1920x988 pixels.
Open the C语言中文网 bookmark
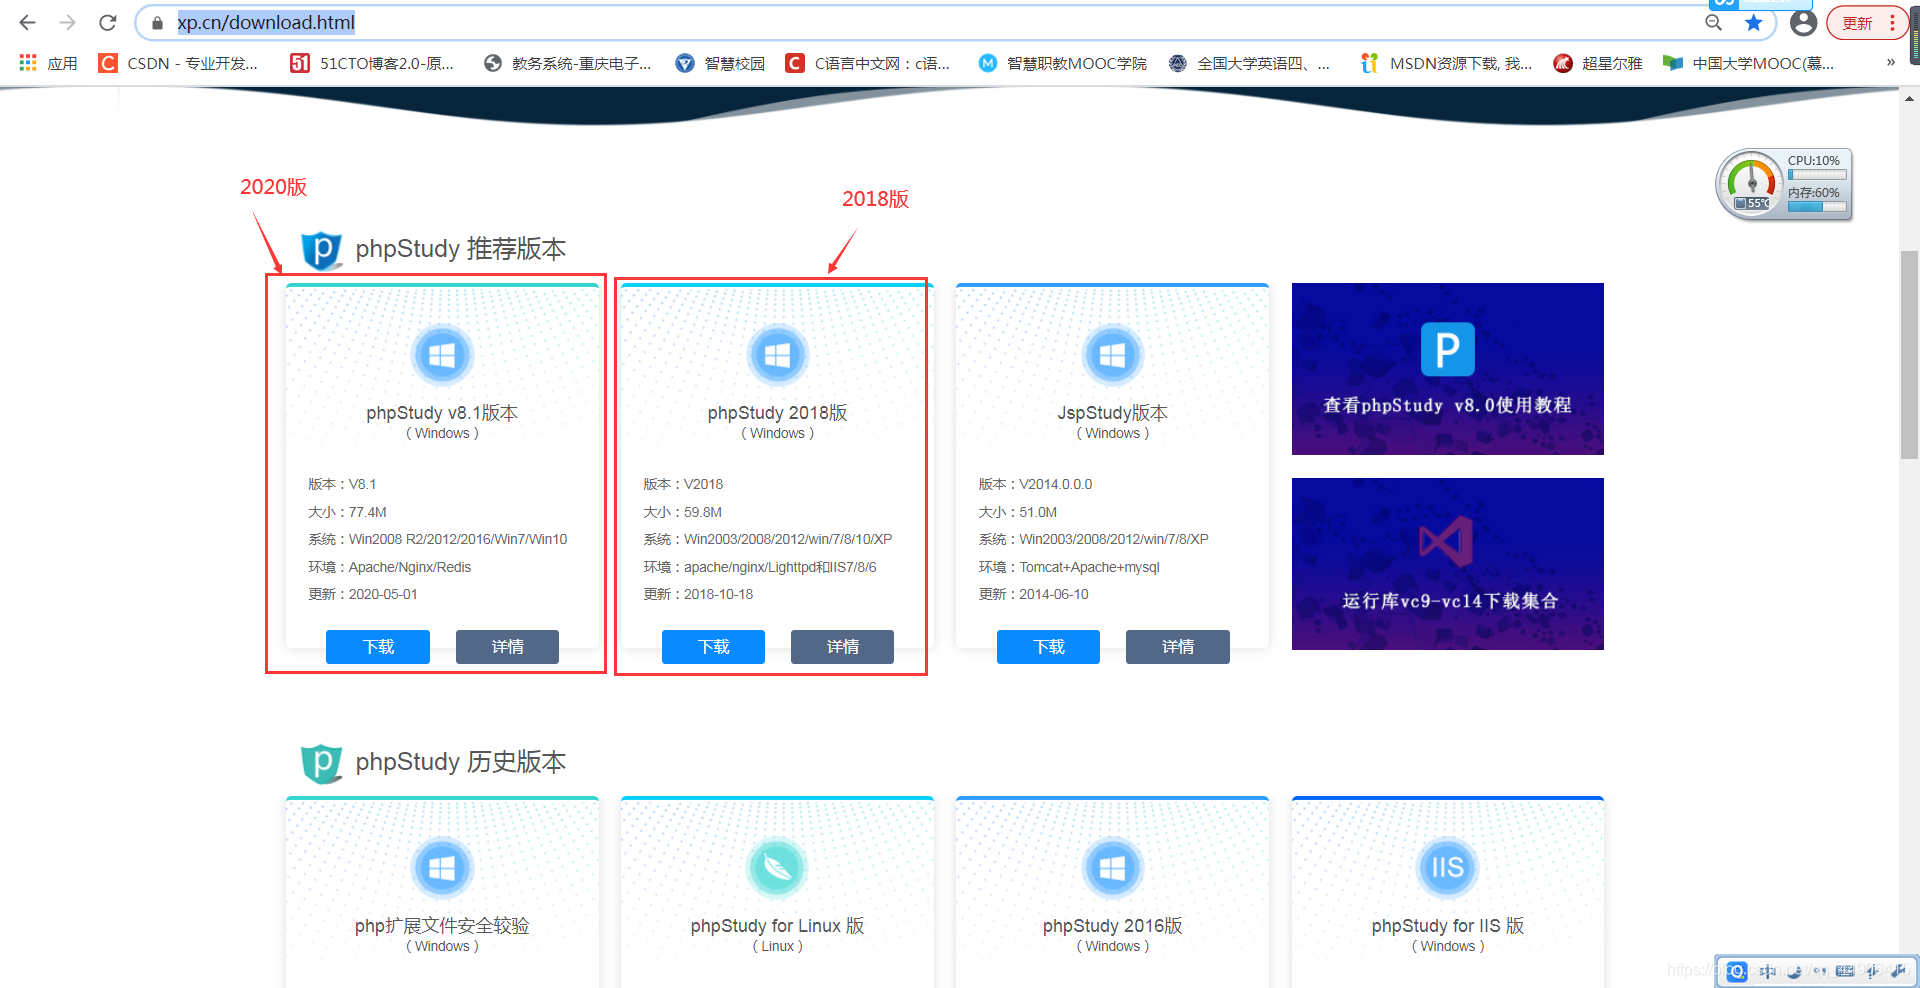[x=868, y=63]
